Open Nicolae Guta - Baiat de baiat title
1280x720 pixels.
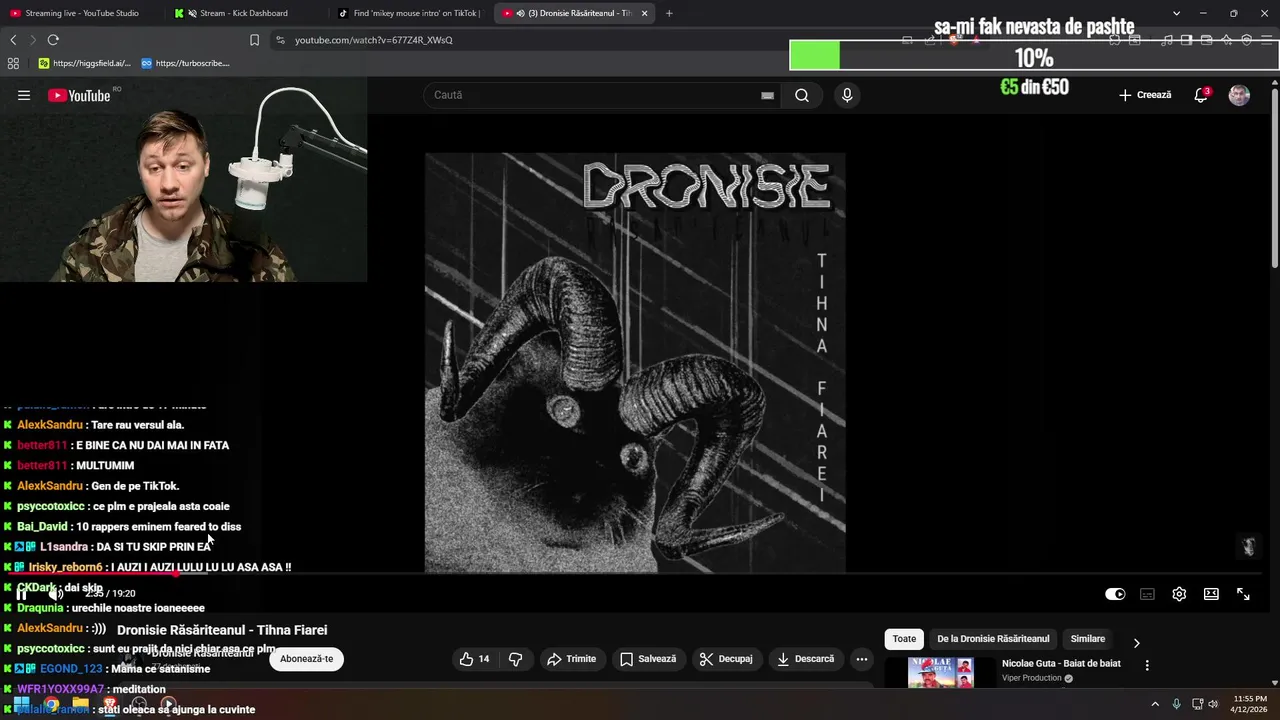[x=1061, y=664]
